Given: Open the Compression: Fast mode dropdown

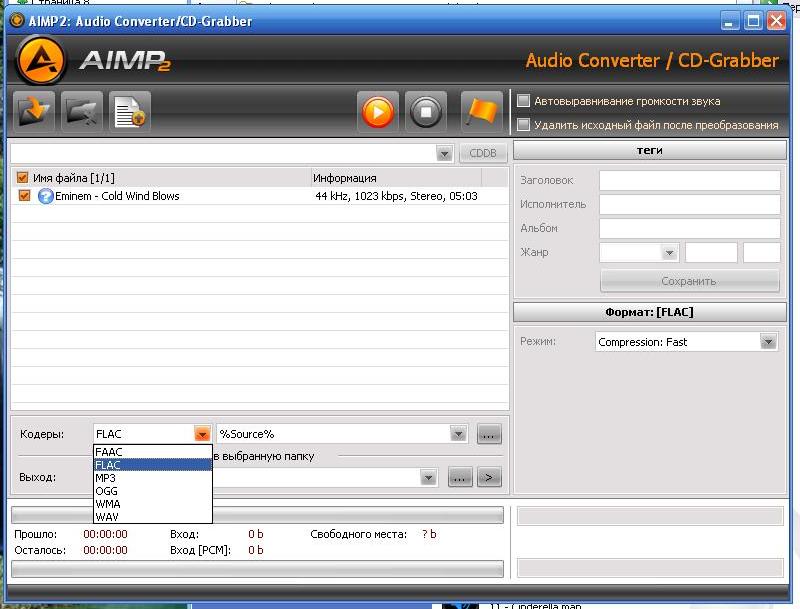Looking at the screenshot, I should click(768, 342).
